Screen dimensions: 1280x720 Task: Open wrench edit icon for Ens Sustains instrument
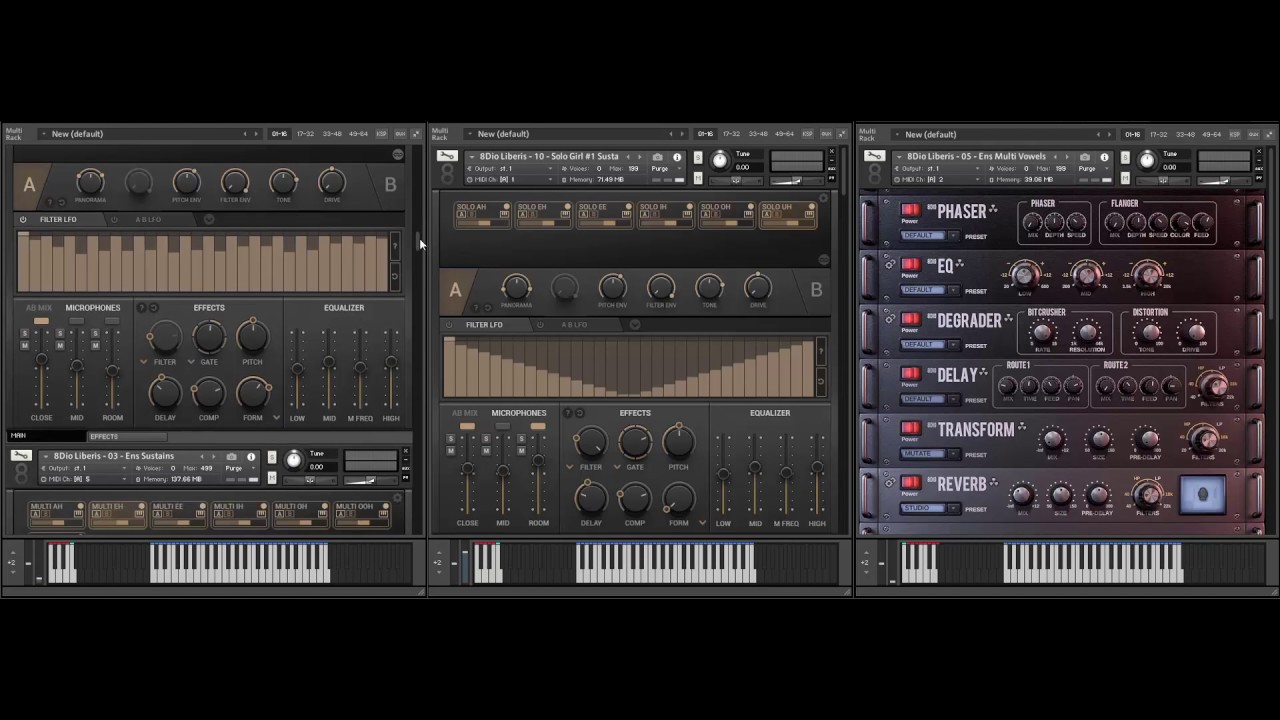pos(20,456)
